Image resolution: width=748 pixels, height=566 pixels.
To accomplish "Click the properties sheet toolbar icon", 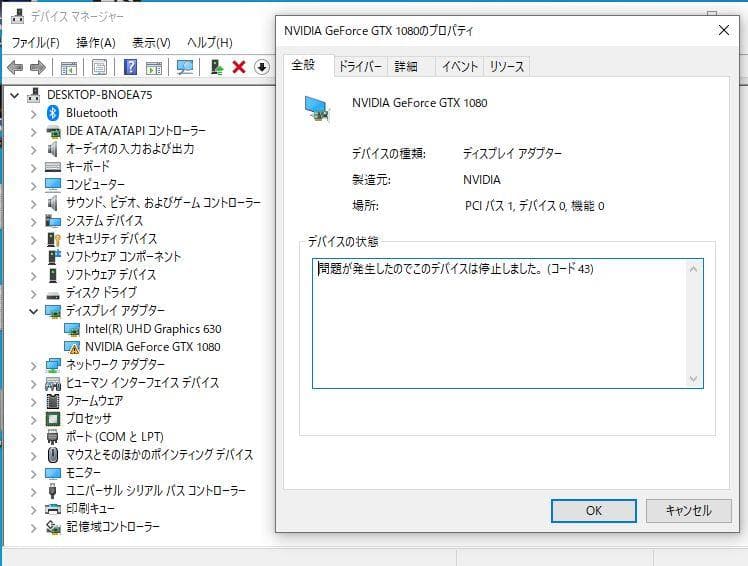I will (x=99, y=67).
